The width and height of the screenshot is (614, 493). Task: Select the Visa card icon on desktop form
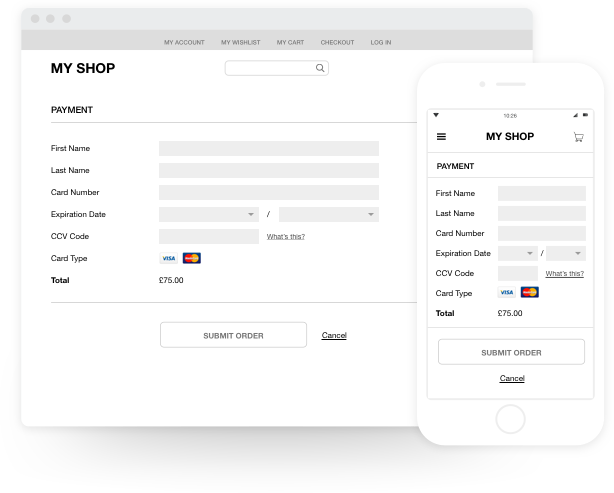169,258
